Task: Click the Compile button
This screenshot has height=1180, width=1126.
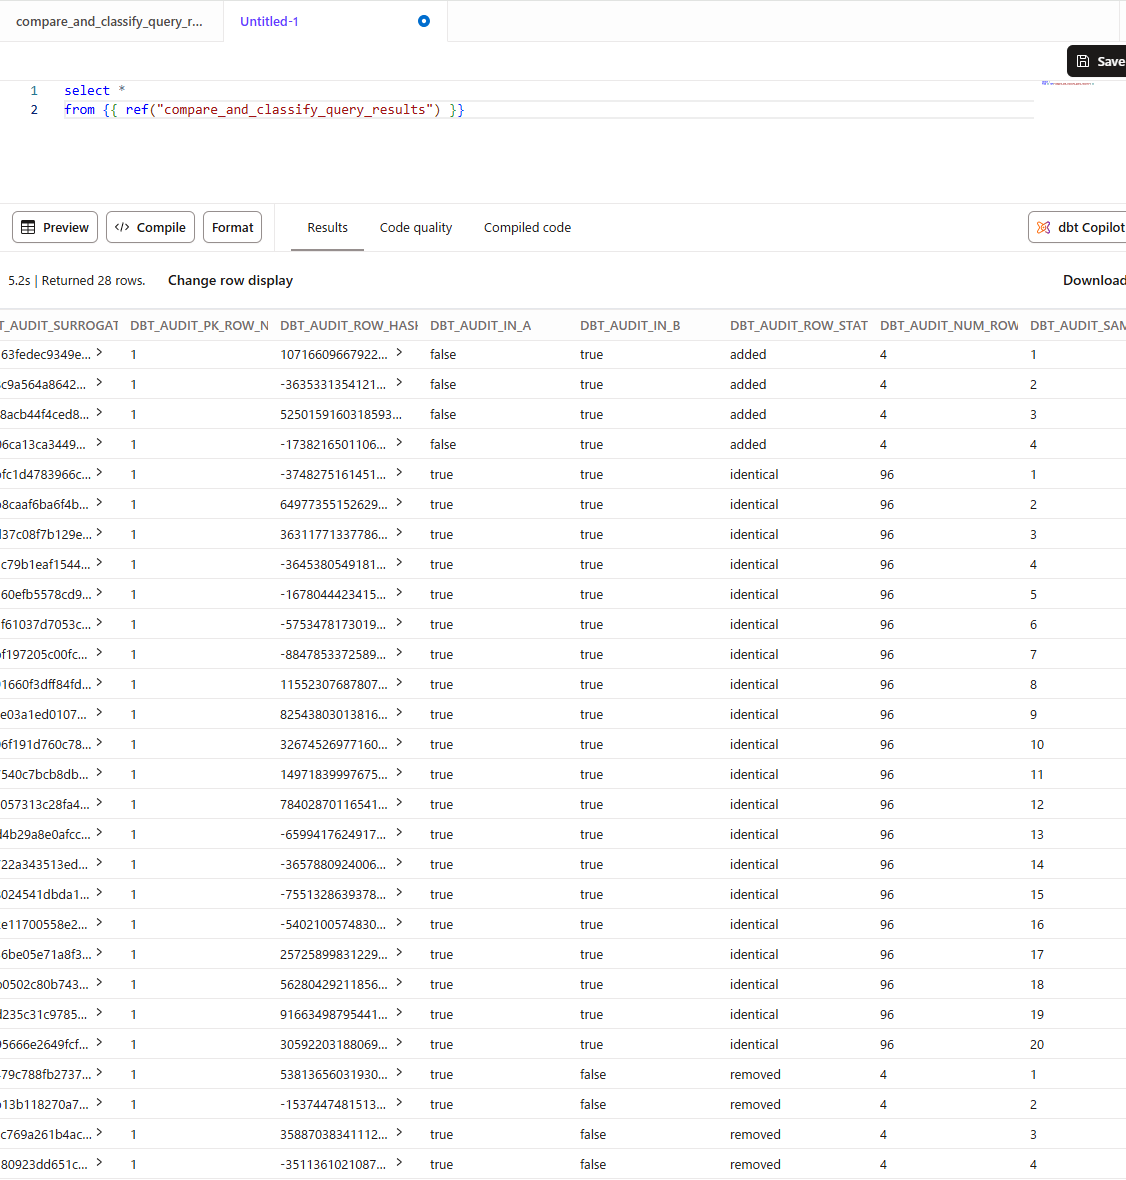Action: pos(151,227)
